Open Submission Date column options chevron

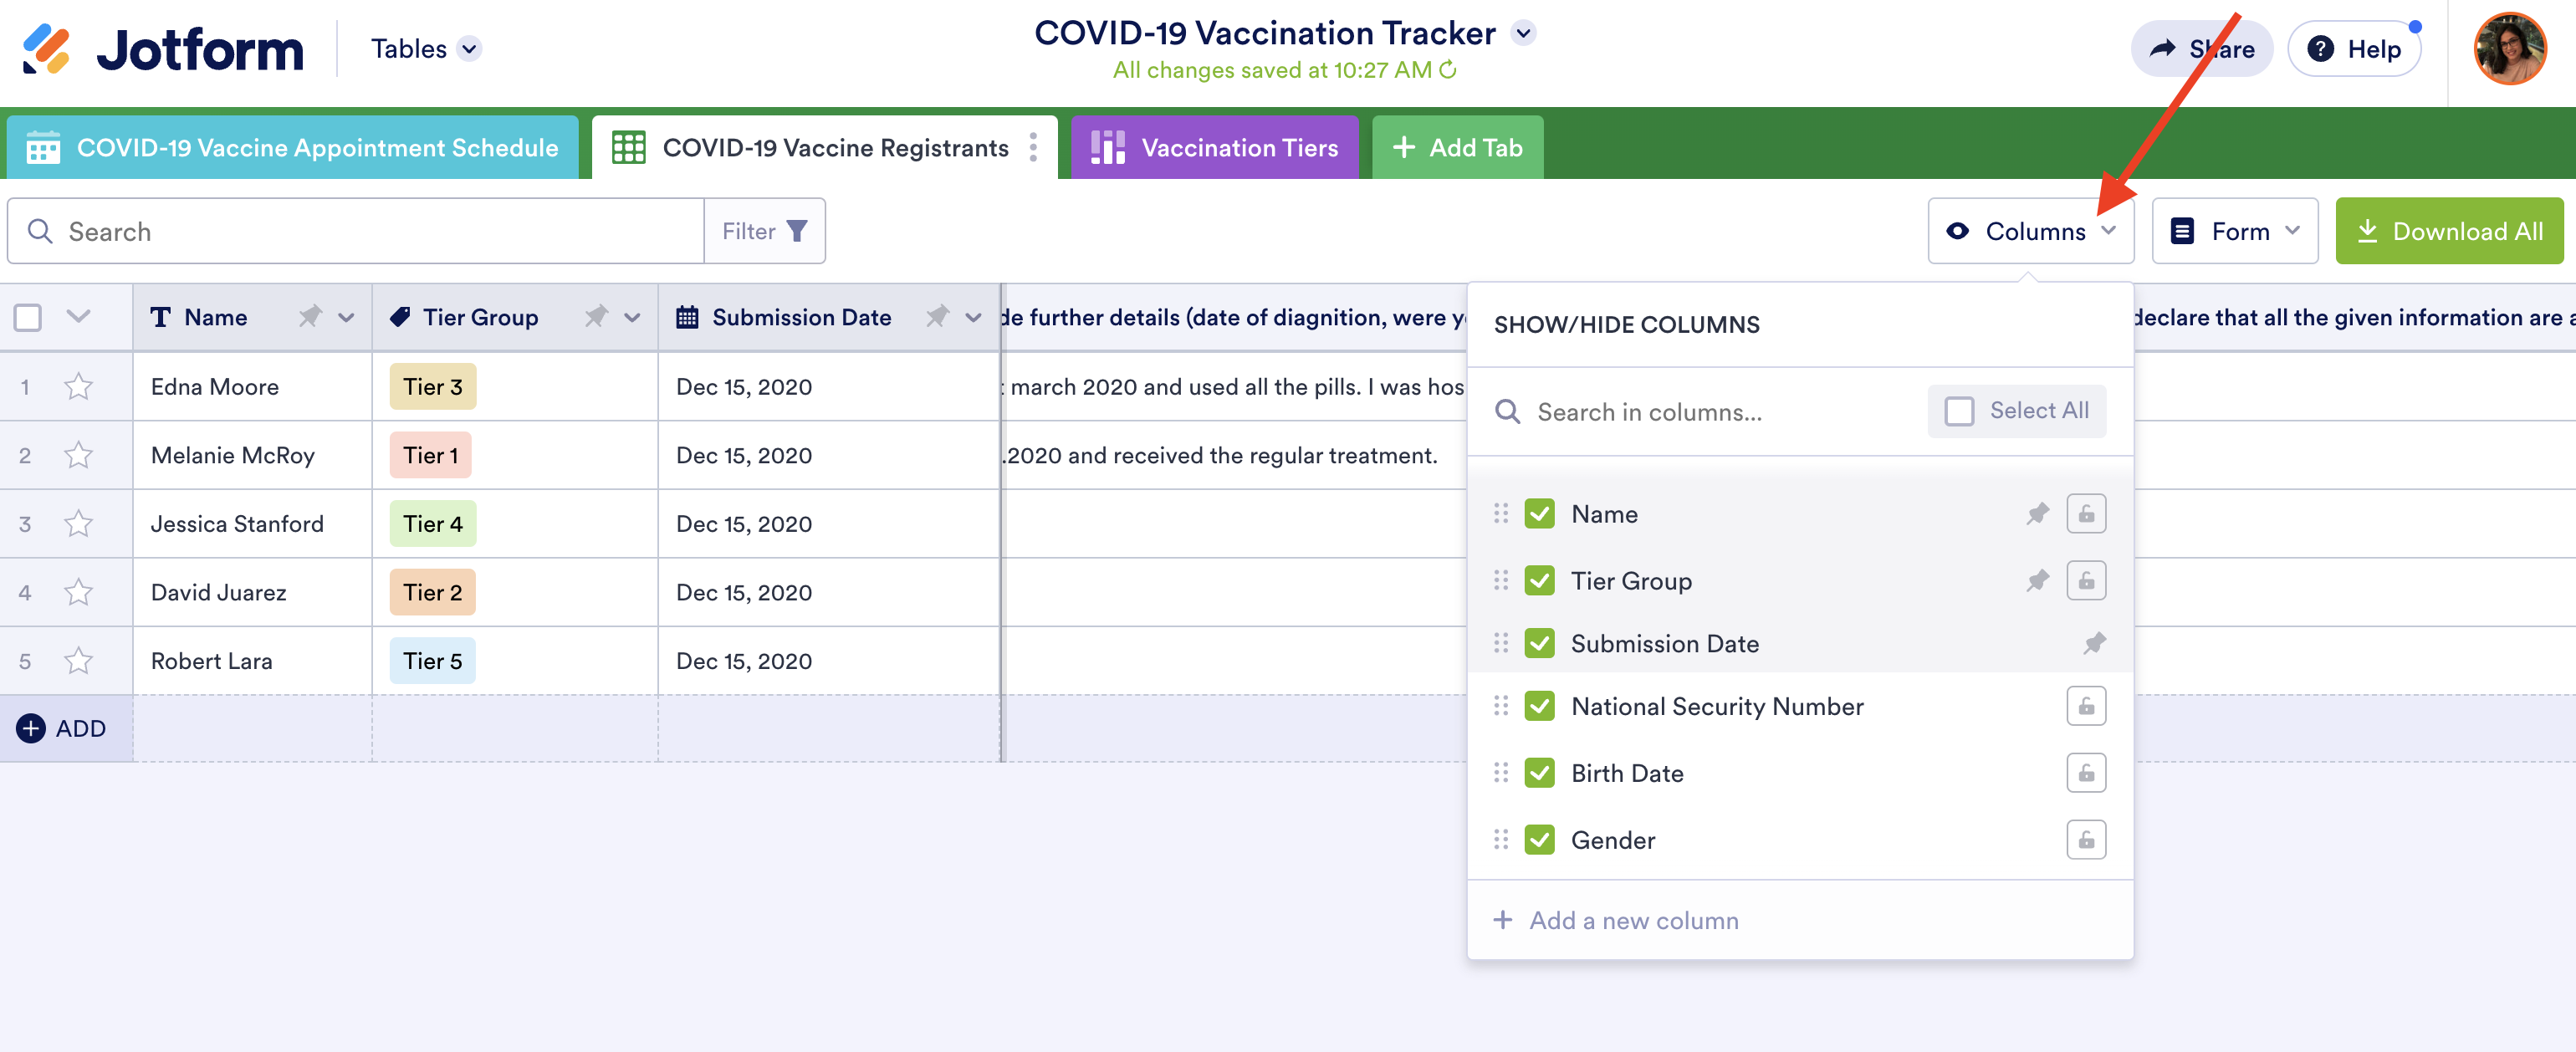click(972, 318)
